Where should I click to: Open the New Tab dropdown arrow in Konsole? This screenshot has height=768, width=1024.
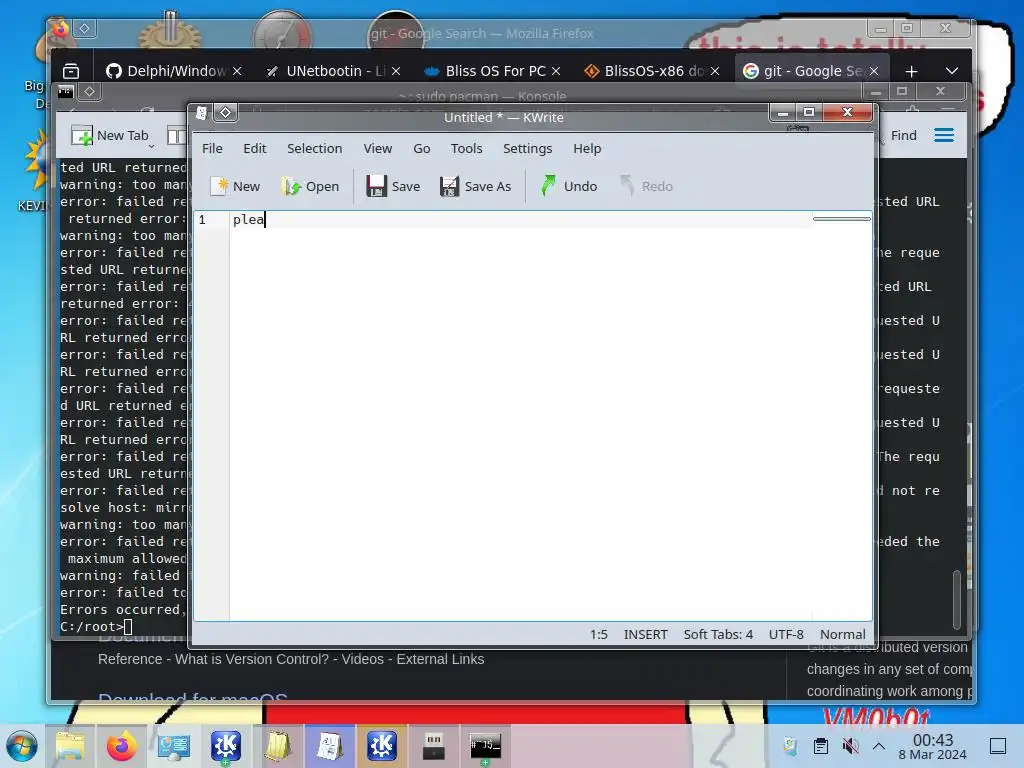(x=152, y=146)
